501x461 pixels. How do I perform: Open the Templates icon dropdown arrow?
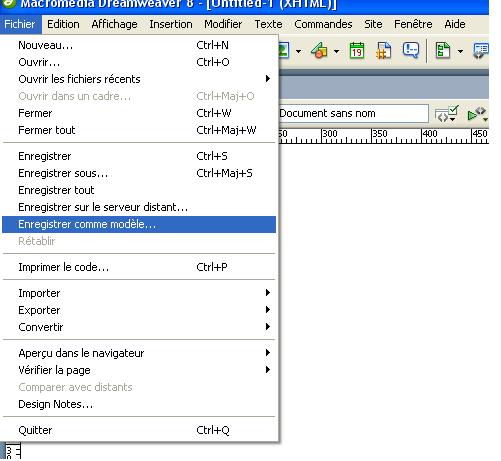point(461,51)
